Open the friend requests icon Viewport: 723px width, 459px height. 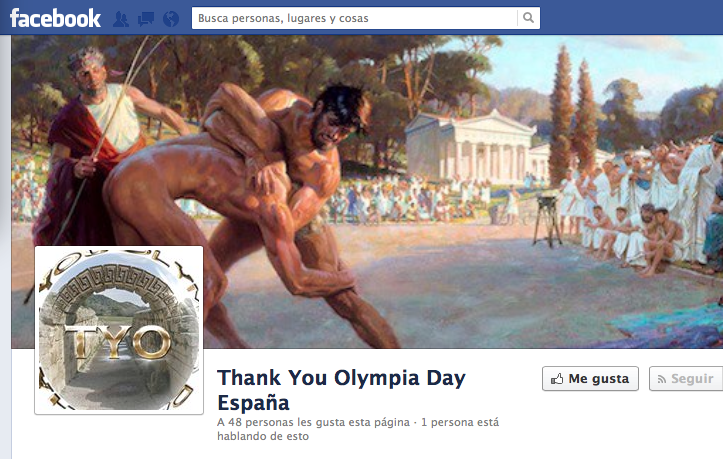[121, 19]
